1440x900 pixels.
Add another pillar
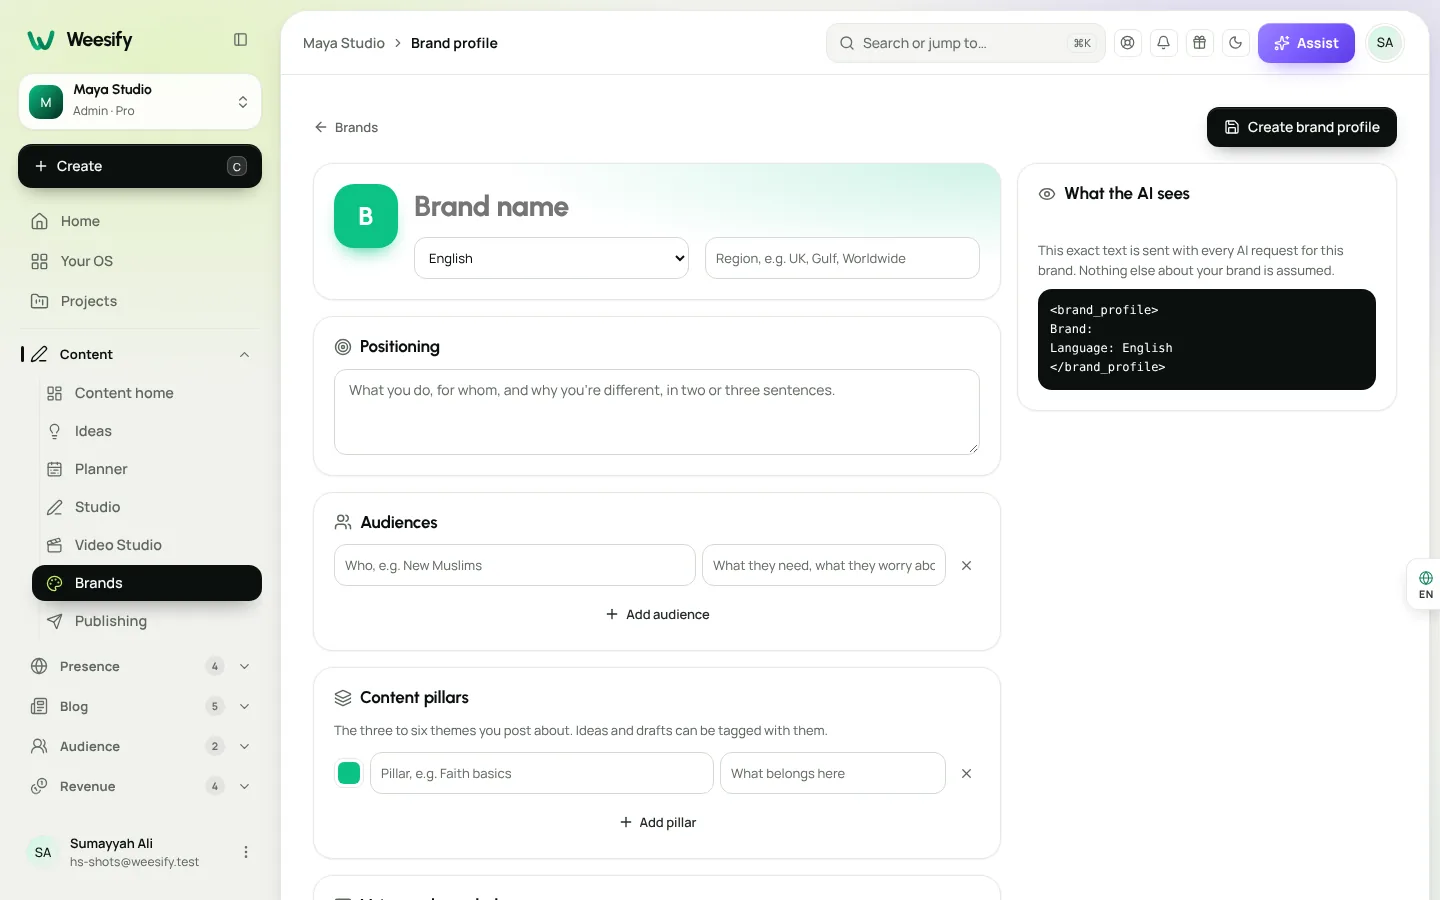[657, 822]
